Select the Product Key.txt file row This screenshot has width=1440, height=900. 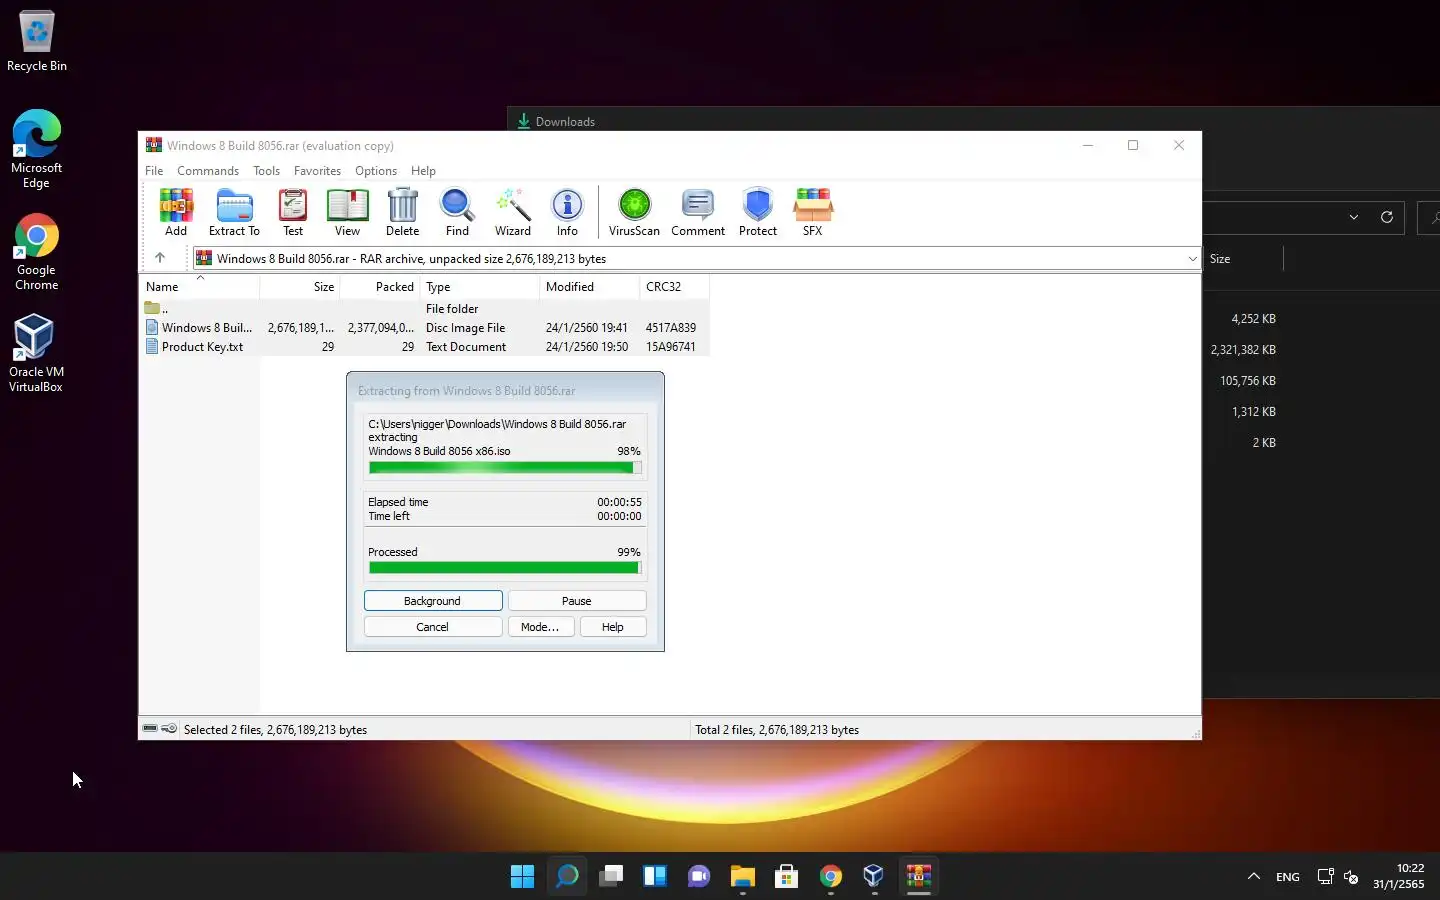pyautogui.click(x=424, y=347)
